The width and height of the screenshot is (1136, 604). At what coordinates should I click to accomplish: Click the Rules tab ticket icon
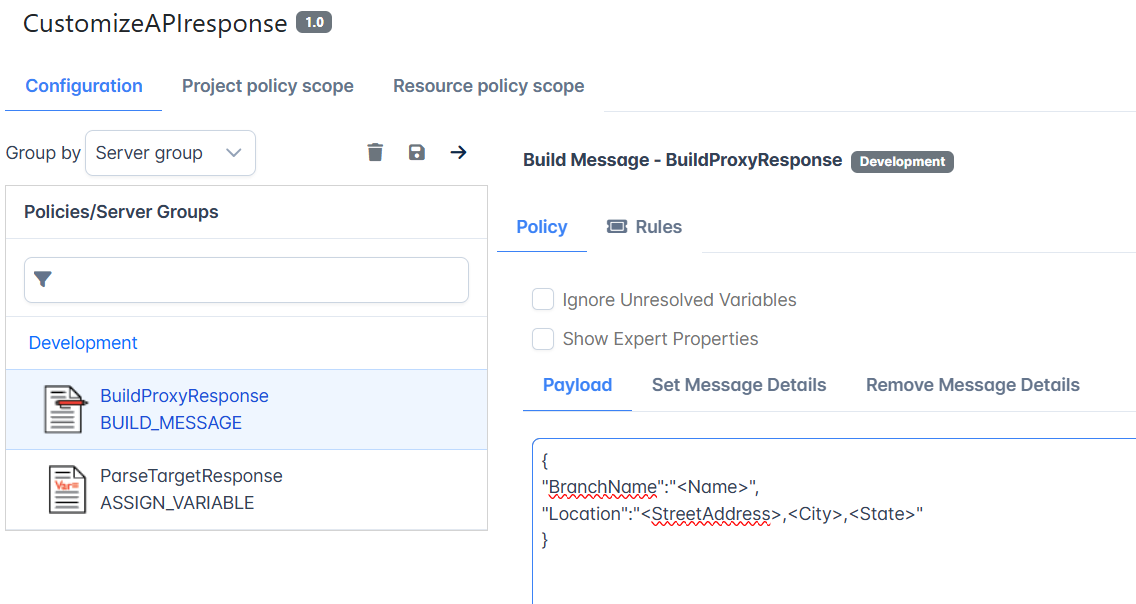(617, 227)
